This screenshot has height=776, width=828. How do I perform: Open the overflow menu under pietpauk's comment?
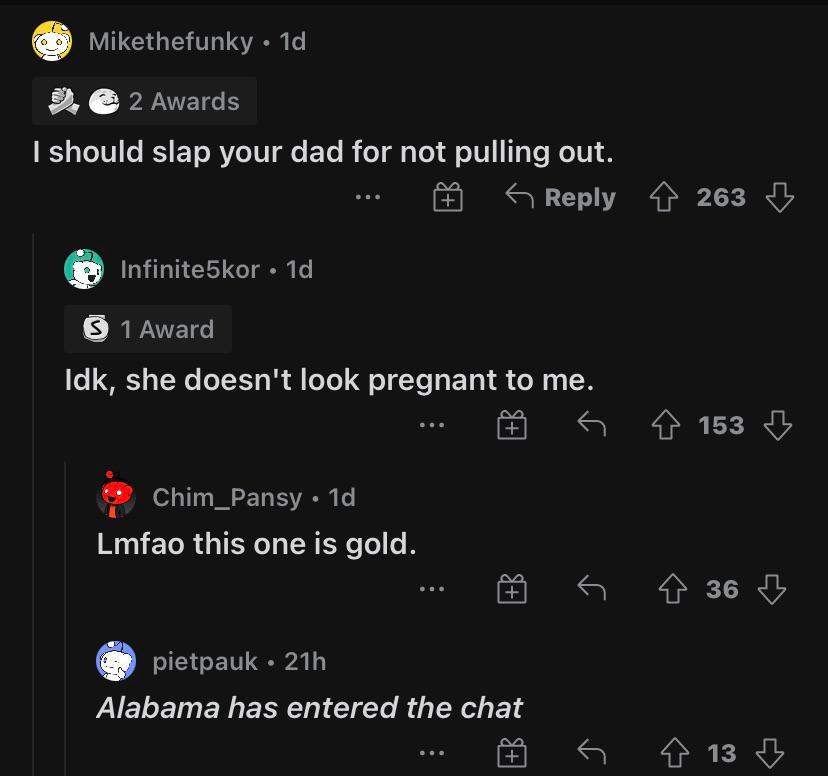[431, 752]
